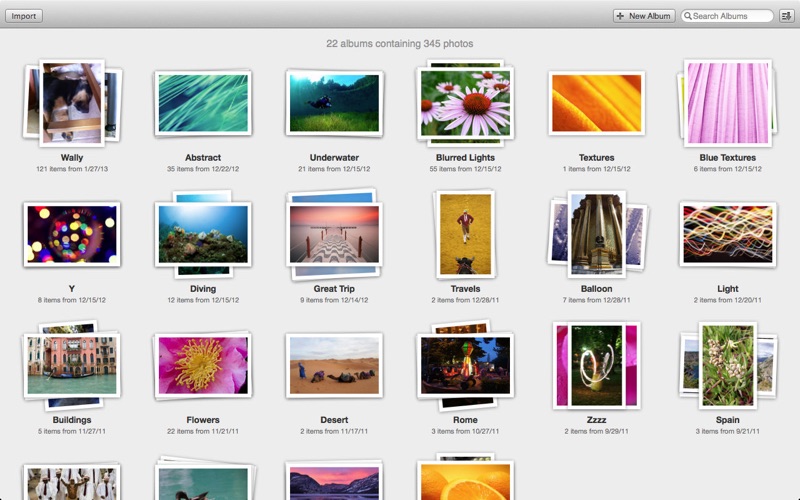Create a new album with New Album
800x500 pixels.
pyautogui.click(x=644, y=16)
